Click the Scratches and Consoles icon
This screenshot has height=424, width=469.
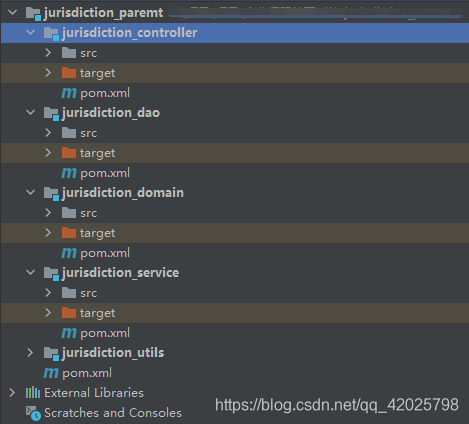pos(33,413)
